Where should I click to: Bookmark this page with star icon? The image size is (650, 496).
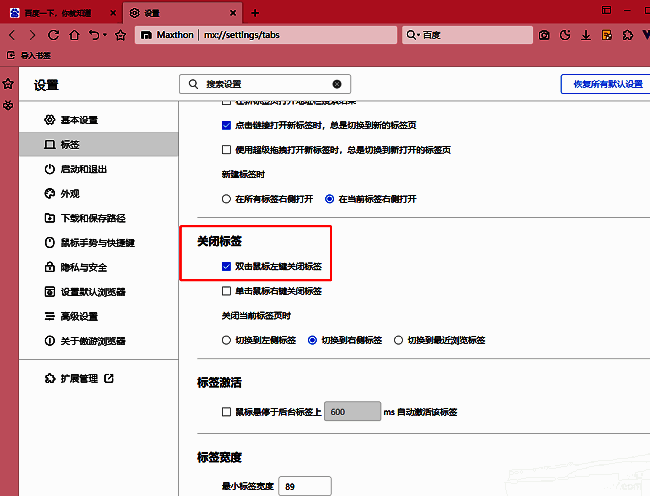coord(120,35)
